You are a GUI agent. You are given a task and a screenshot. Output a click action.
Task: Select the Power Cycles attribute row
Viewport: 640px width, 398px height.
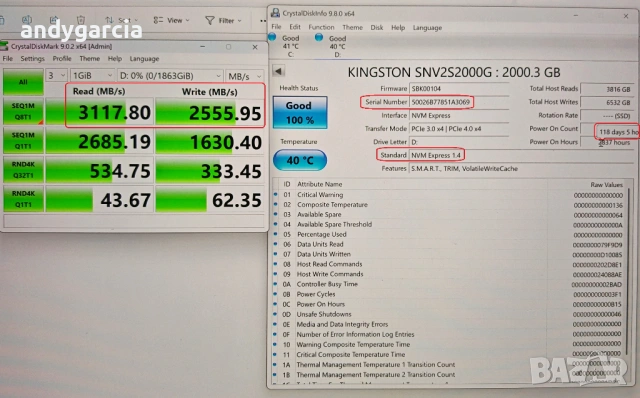(449, 294)
